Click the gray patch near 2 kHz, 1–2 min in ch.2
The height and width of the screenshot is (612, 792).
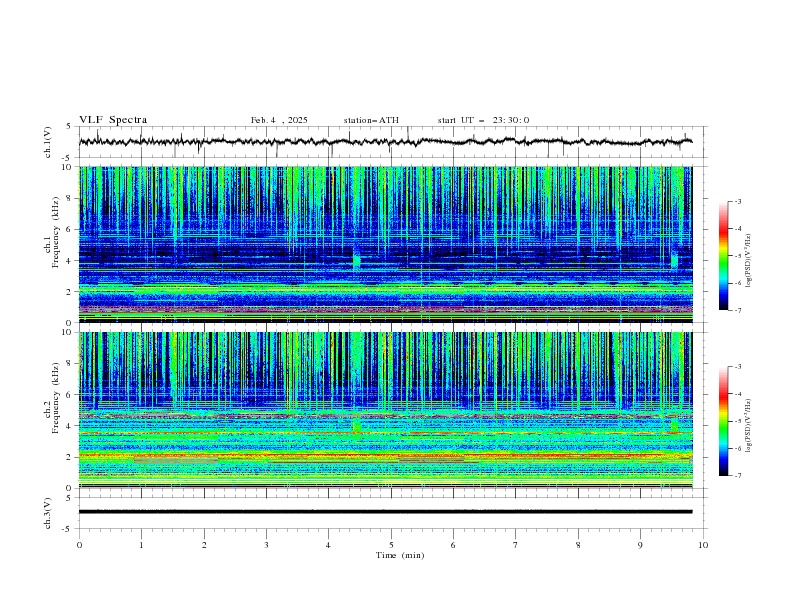(176, 461)
